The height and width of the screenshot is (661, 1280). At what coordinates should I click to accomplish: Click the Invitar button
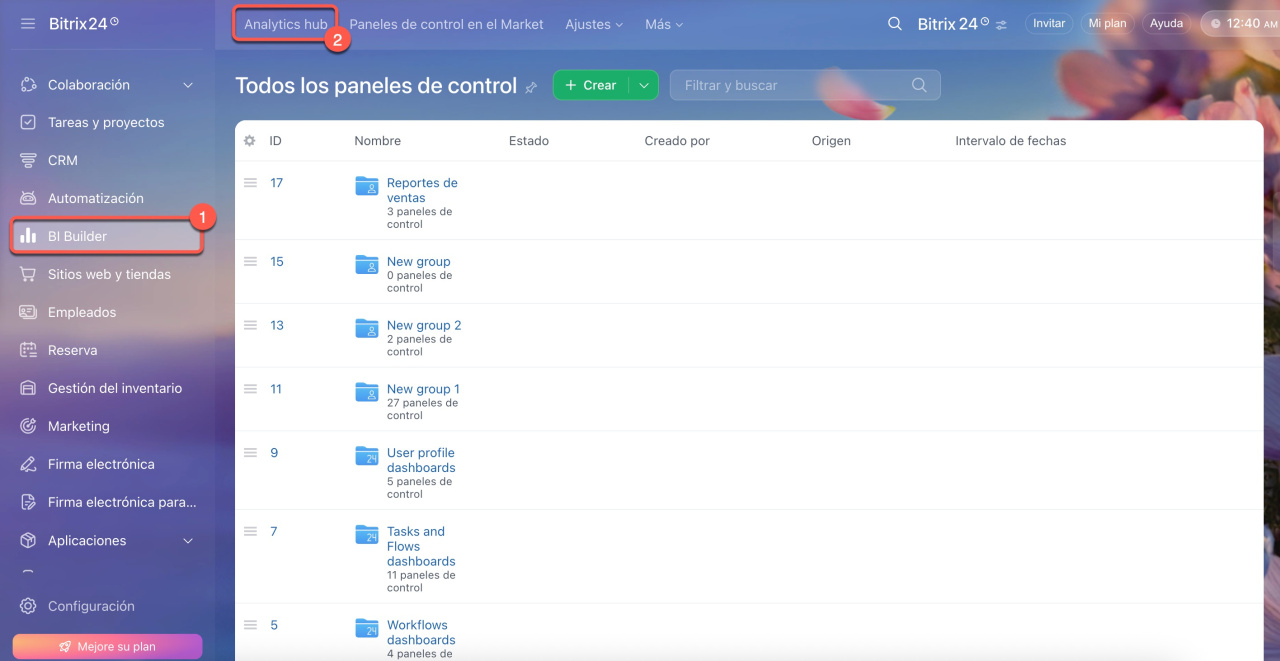pos(1048,23)
